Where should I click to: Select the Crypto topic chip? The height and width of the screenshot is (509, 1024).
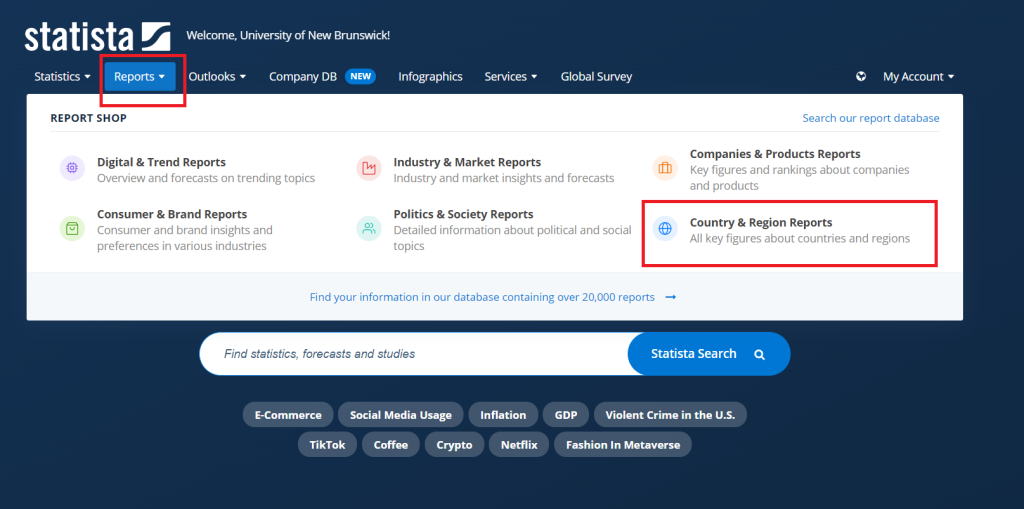454,445
